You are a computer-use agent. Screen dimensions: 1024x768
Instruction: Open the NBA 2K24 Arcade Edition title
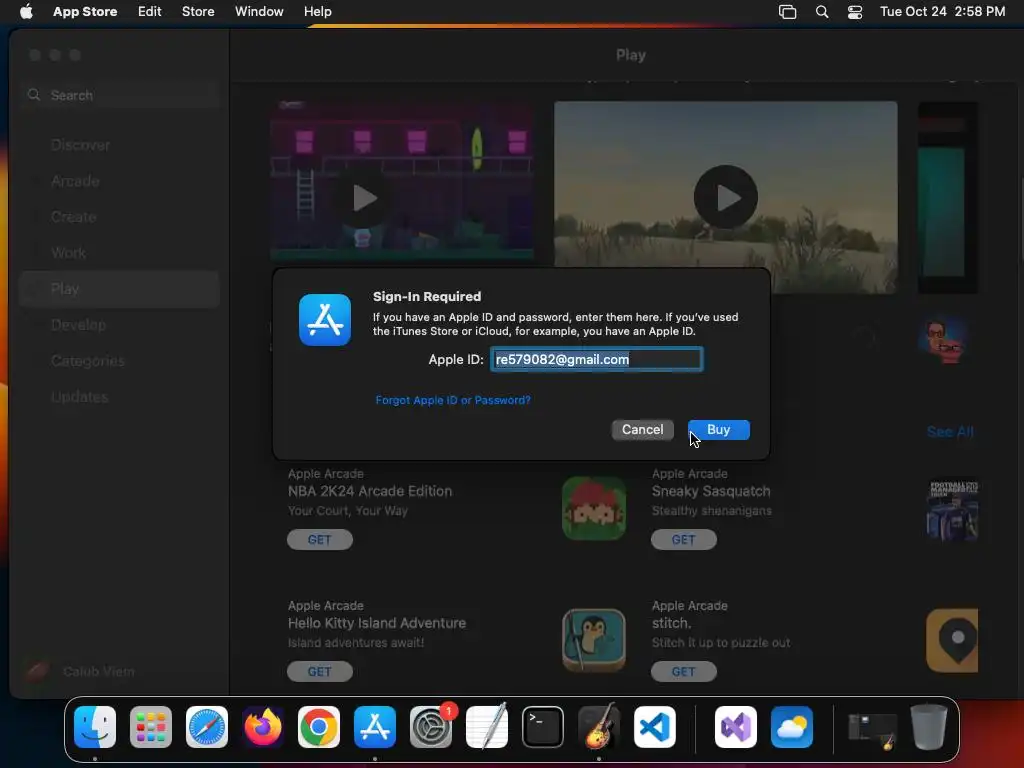pos(370,491)
